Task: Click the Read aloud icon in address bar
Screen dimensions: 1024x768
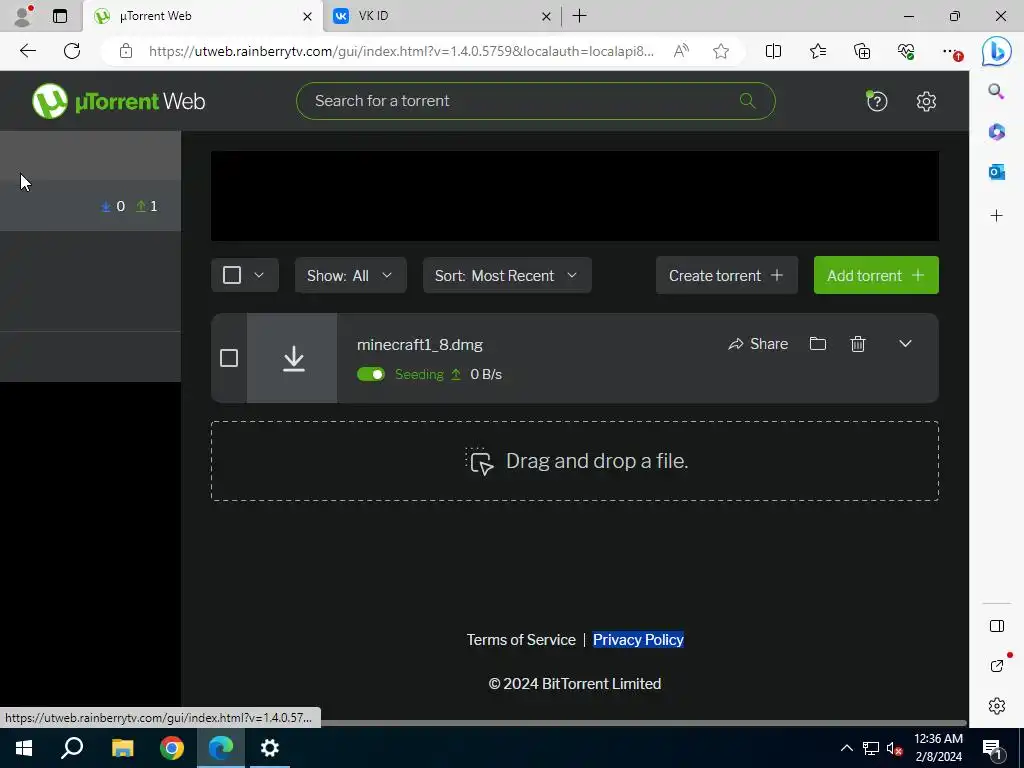Action: (681, 51)
